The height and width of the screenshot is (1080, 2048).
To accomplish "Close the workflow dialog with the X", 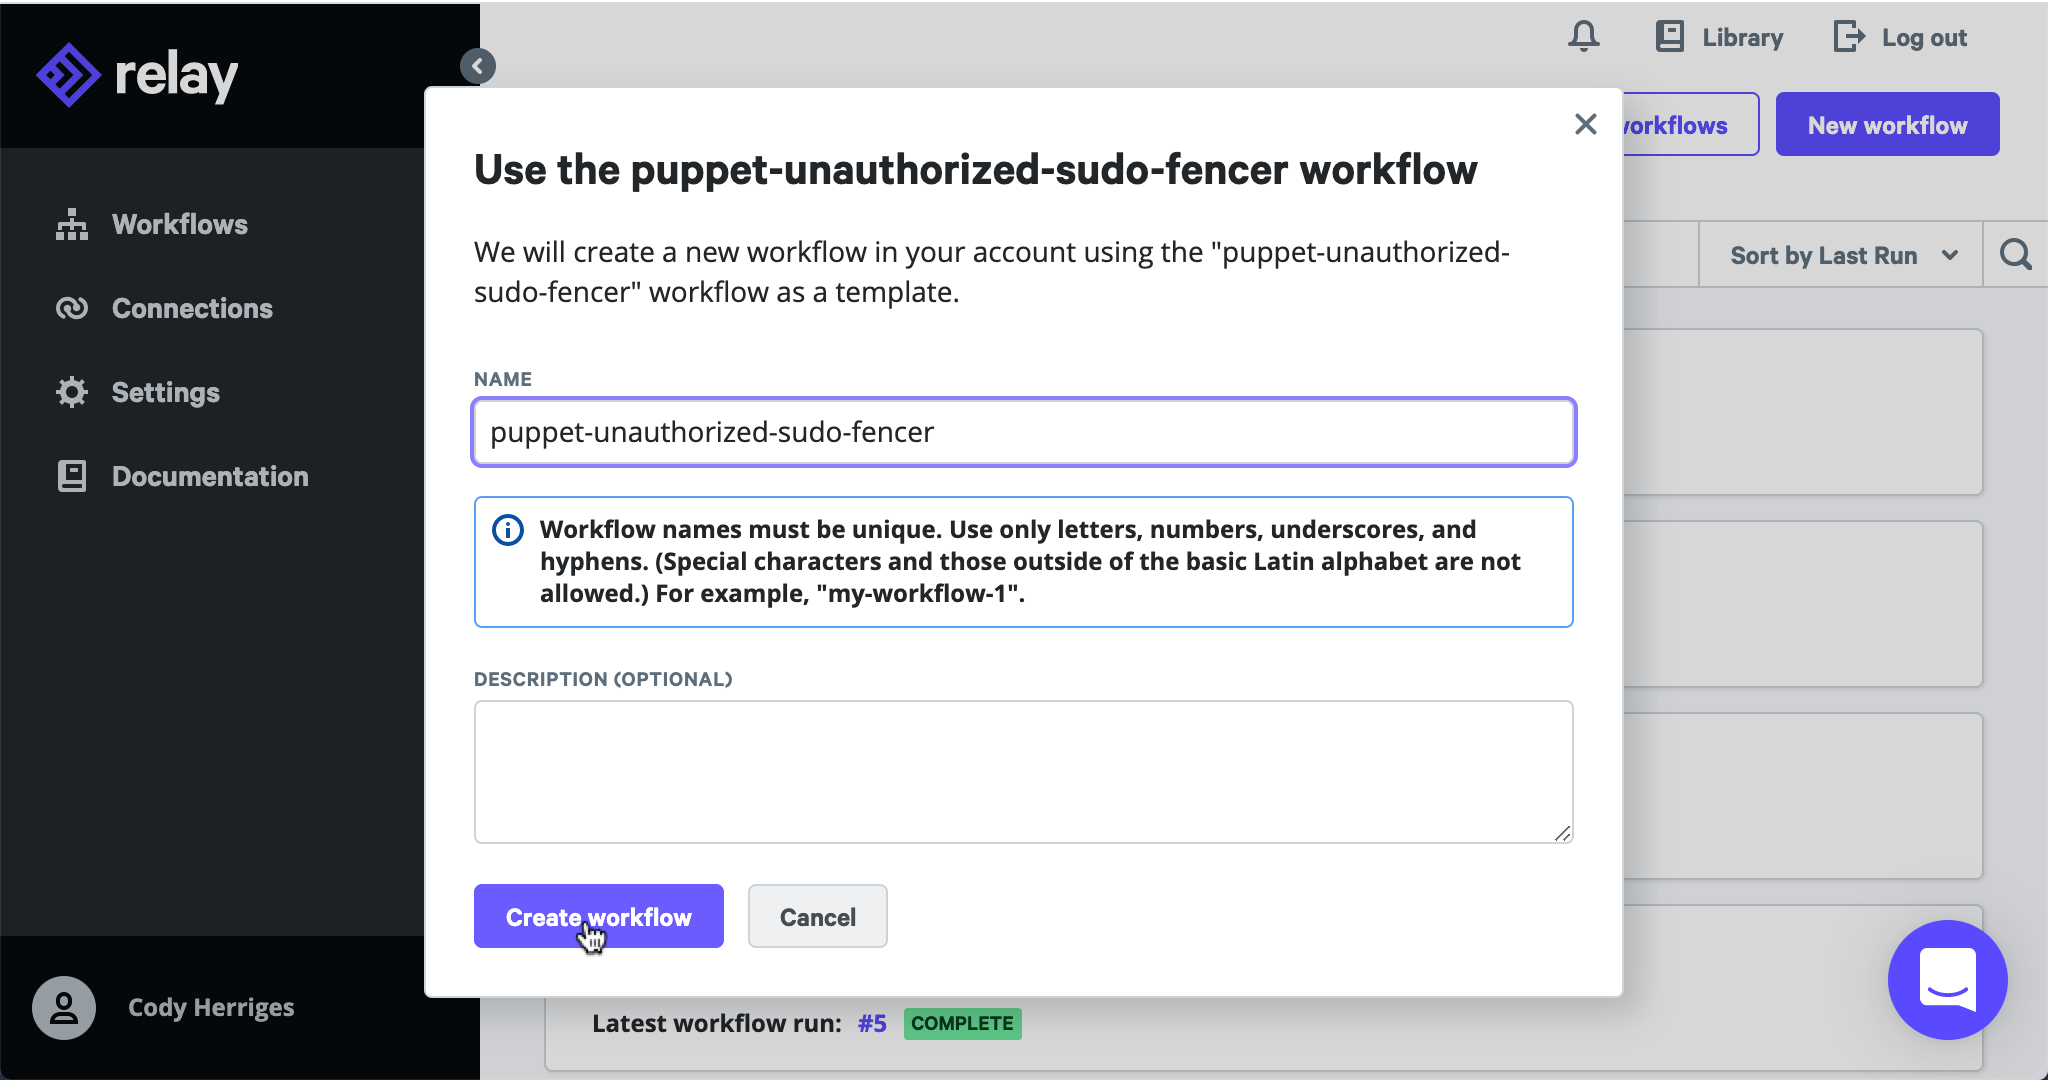I will coord(1585,124).
